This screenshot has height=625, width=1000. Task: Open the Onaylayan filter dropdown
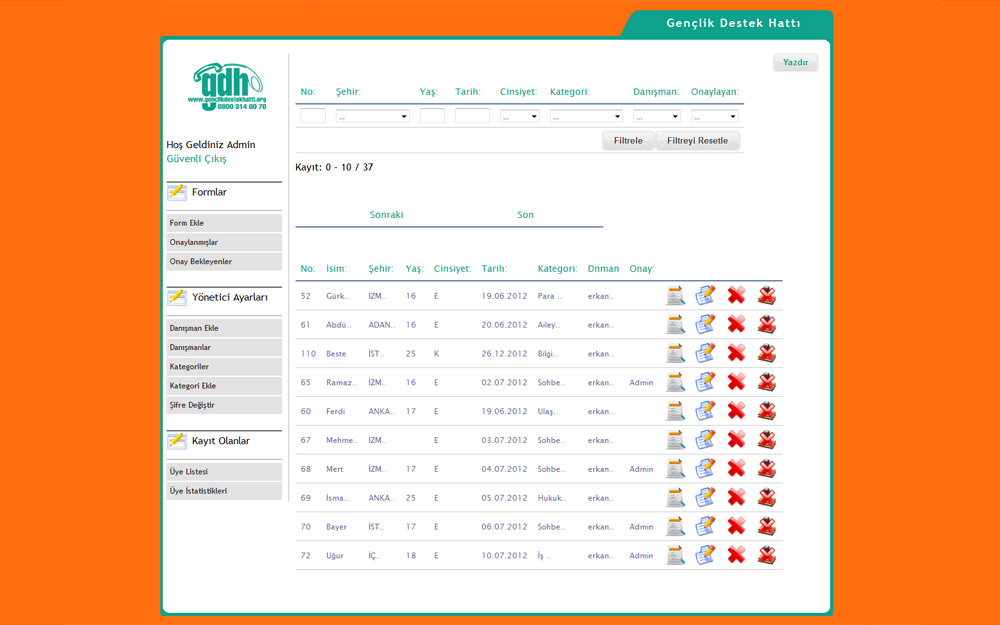click(714, 116)
